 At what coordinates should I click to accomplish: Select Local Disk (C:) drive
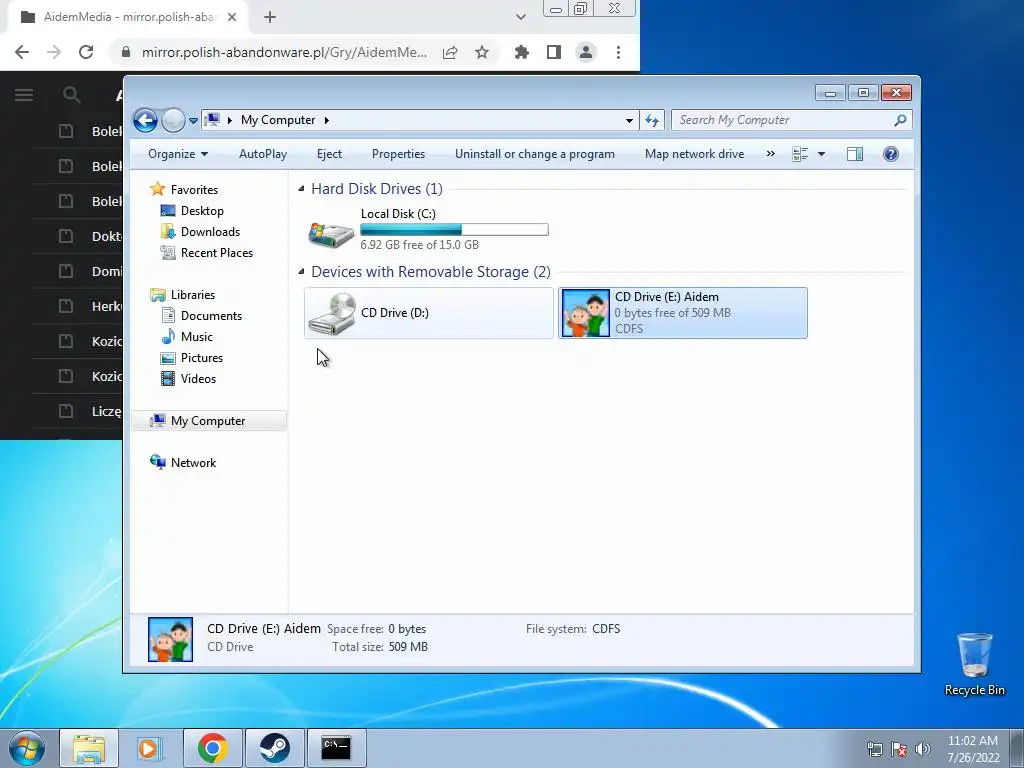428,229
